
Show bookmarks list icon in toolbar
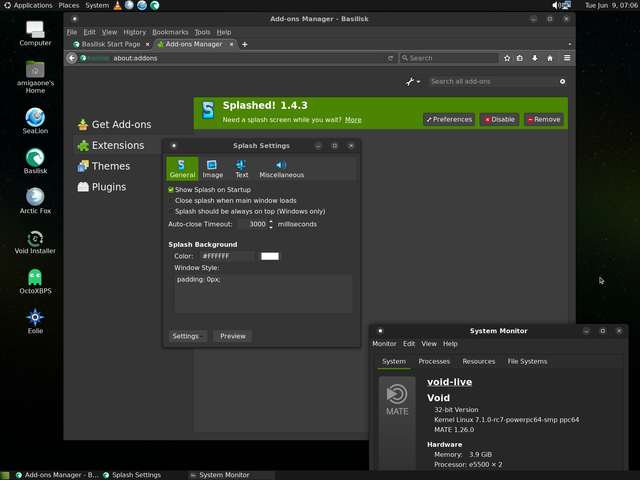pos(520,58)
